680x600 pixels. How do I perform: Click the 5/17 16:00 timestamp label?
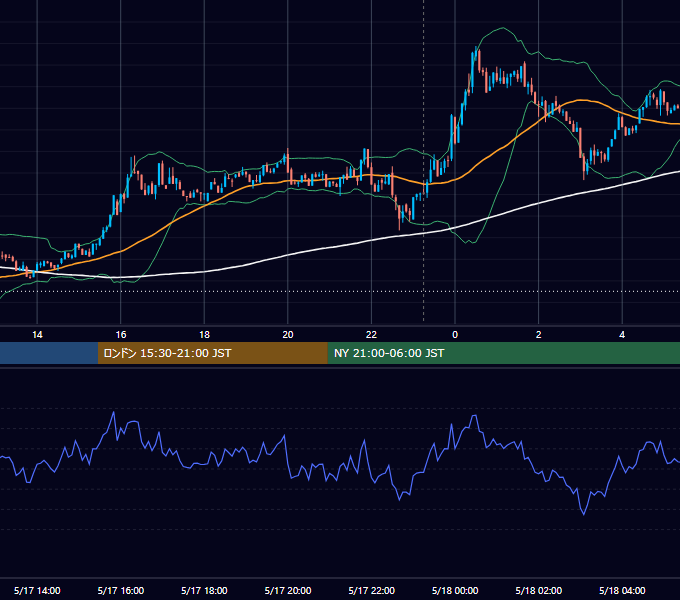point(121,590)
